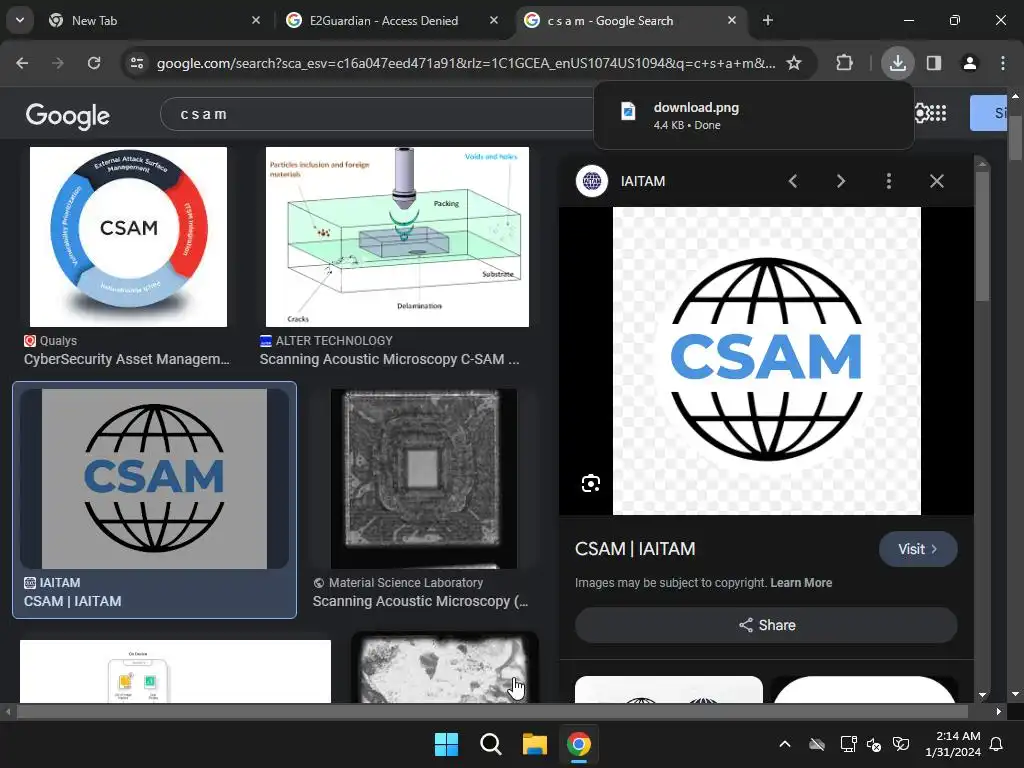
Task: Open Google quick settings gear
Action: pos(921,114)
